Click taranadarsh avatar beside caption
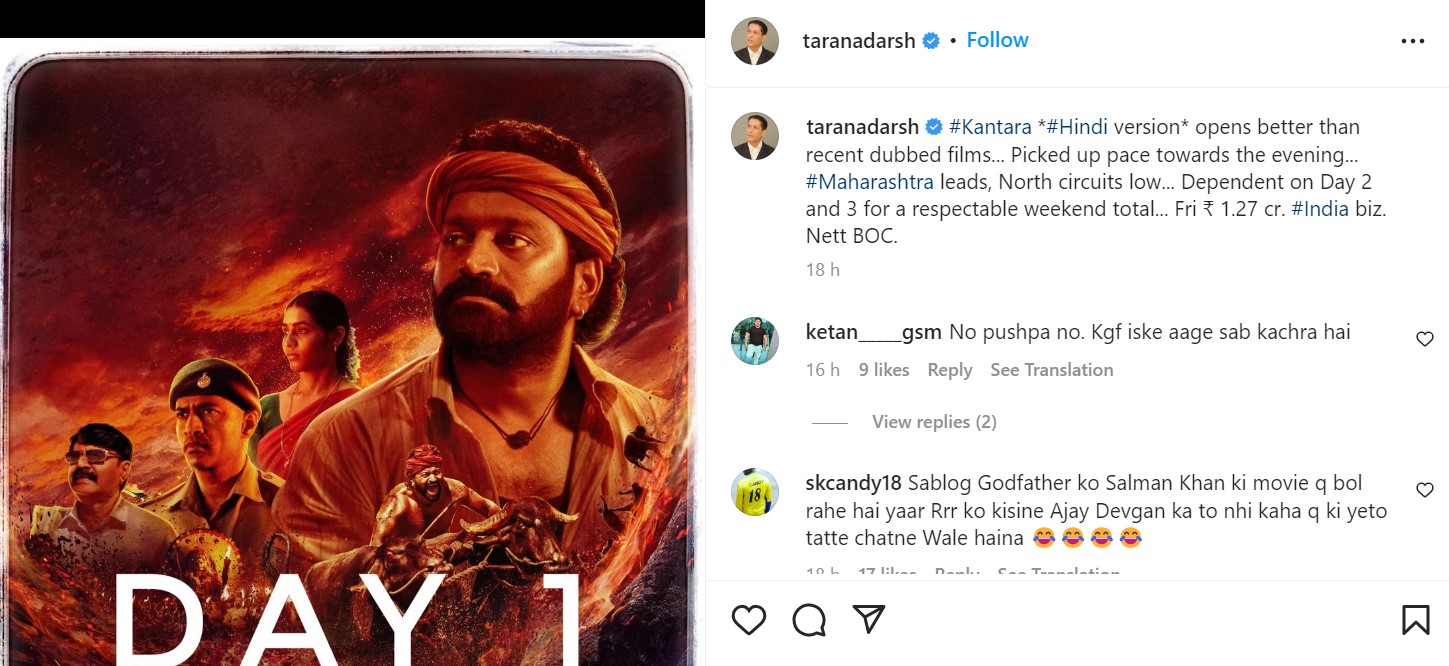The width and height of the screenshot is (1449, 666). [x=755, y=136]
